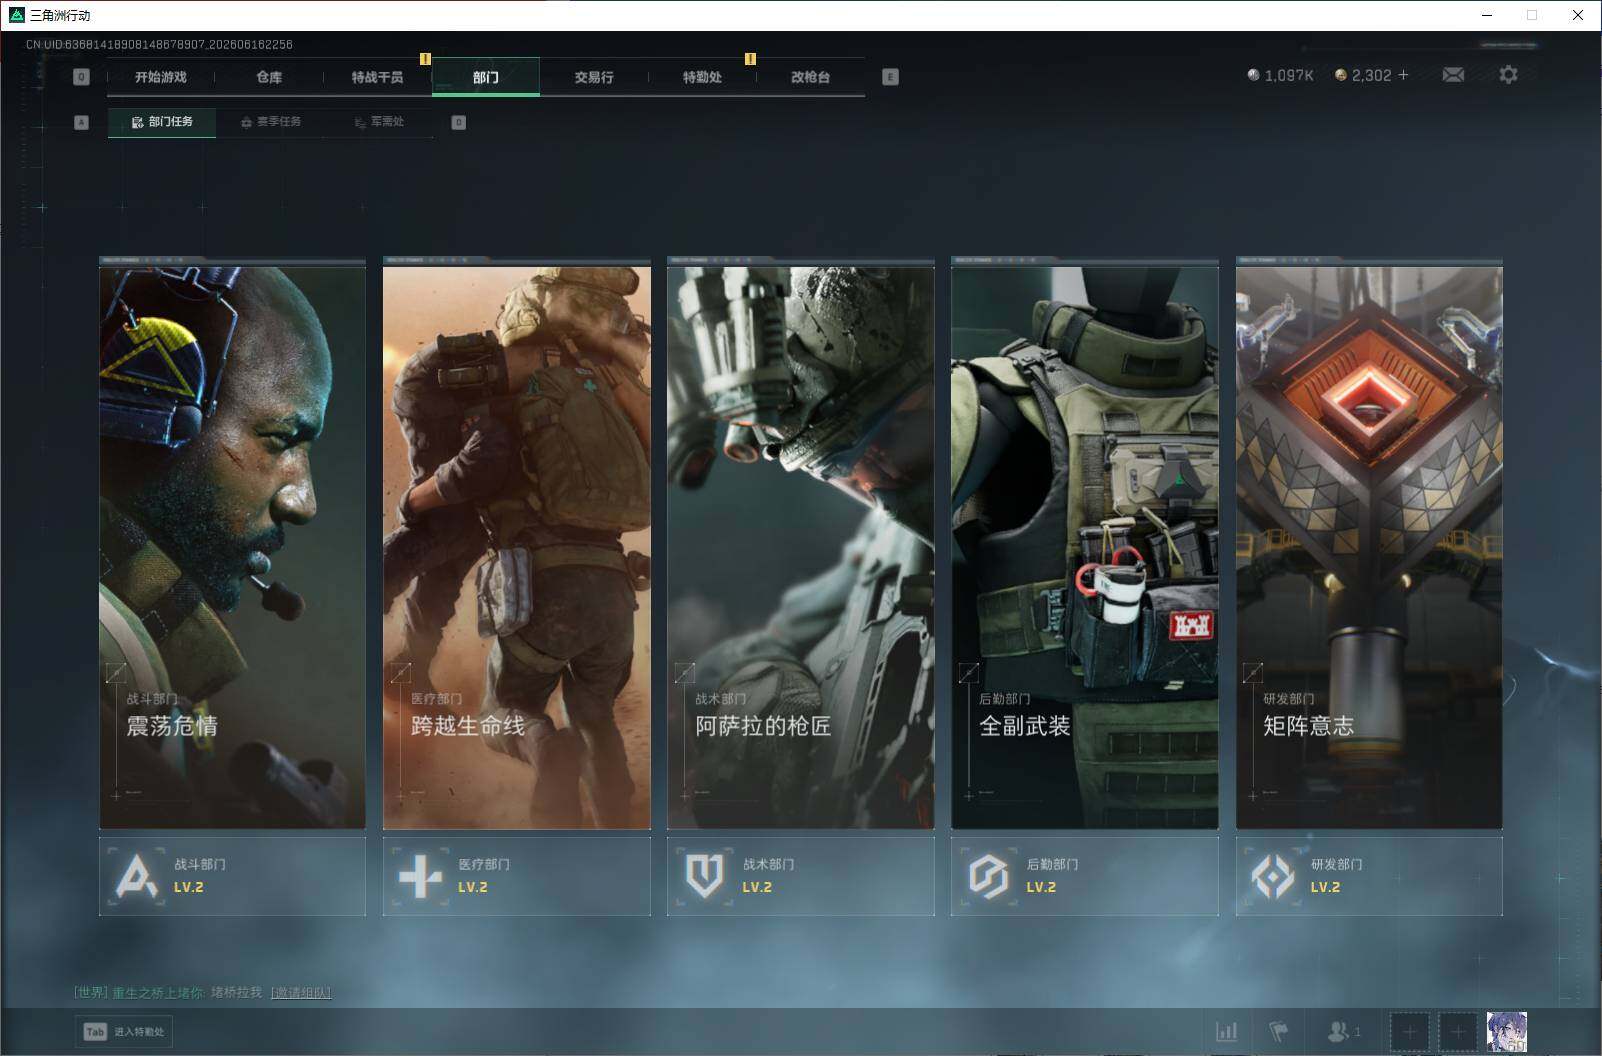
Task: Click the Tab 进入特勤处 button
Action: click(124, 1032)
